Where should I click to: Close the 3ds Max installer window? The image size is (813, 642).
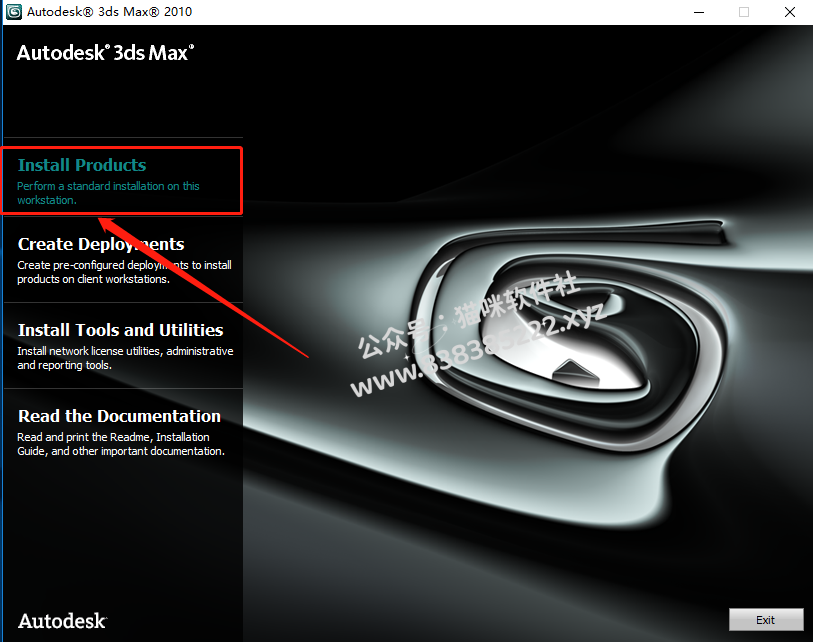[790, 12]
